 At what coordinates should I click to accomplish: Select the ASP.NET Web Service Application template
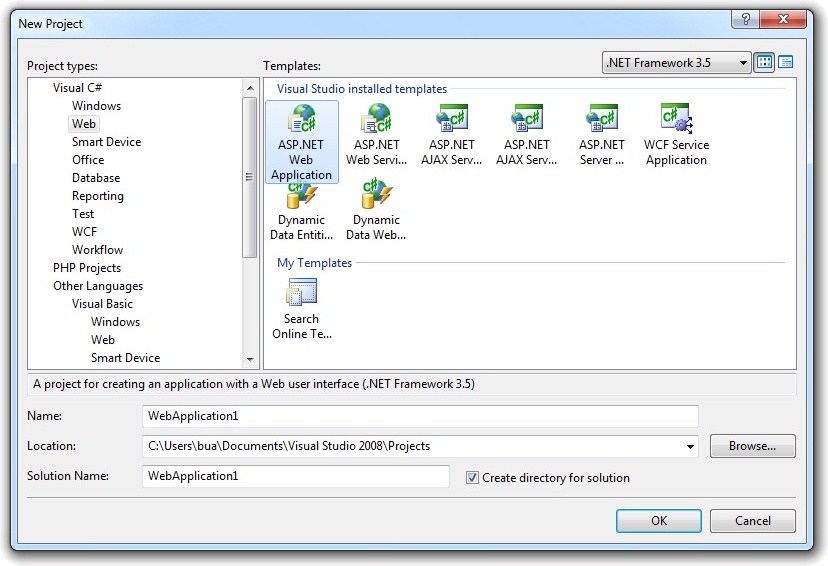click(377, 135)
